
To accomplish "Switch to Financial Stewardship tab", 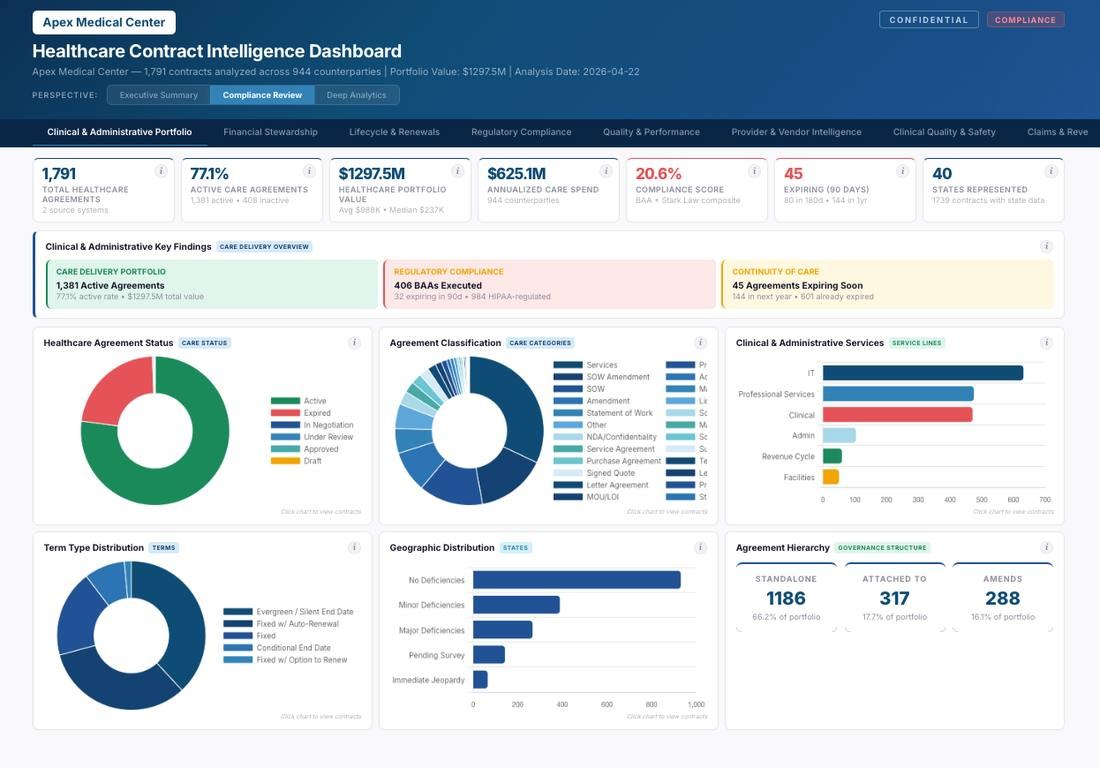I will click(x=270, y=132).
